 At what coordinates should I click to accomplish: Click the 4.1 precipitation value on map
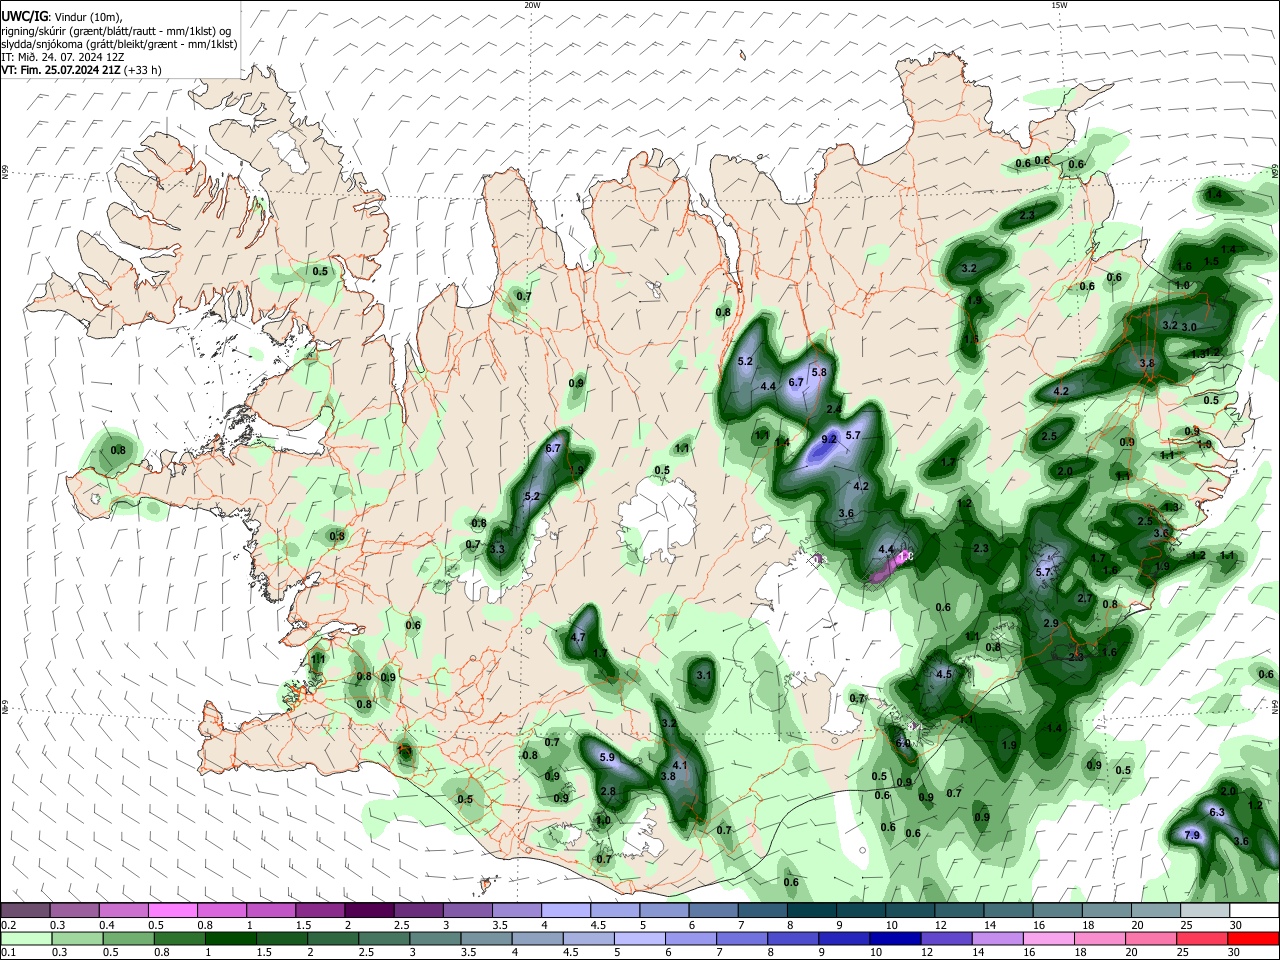[x=679, y=765]
